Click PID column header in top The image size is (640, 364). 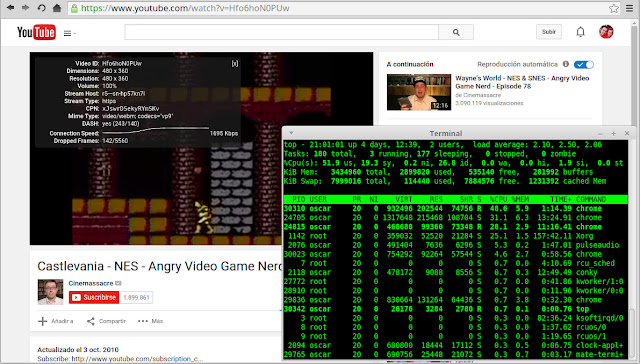click(x=299, y=200)
